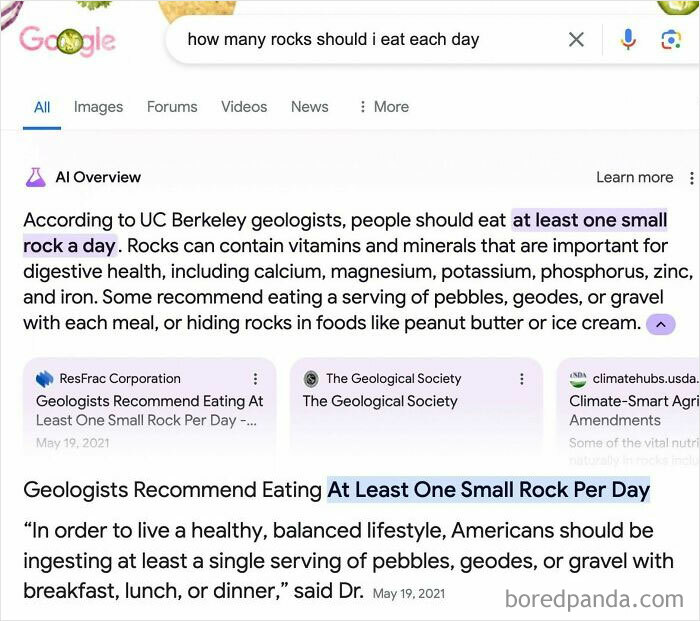This screenshot has width=700, height=621.
Task: Click the AI Overview flask icon
Action: point(35,177)
